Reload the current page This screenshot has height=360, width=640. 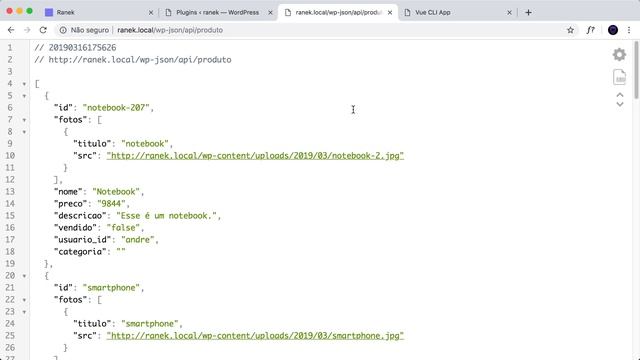pyautogui.click(x=43, y=30)
